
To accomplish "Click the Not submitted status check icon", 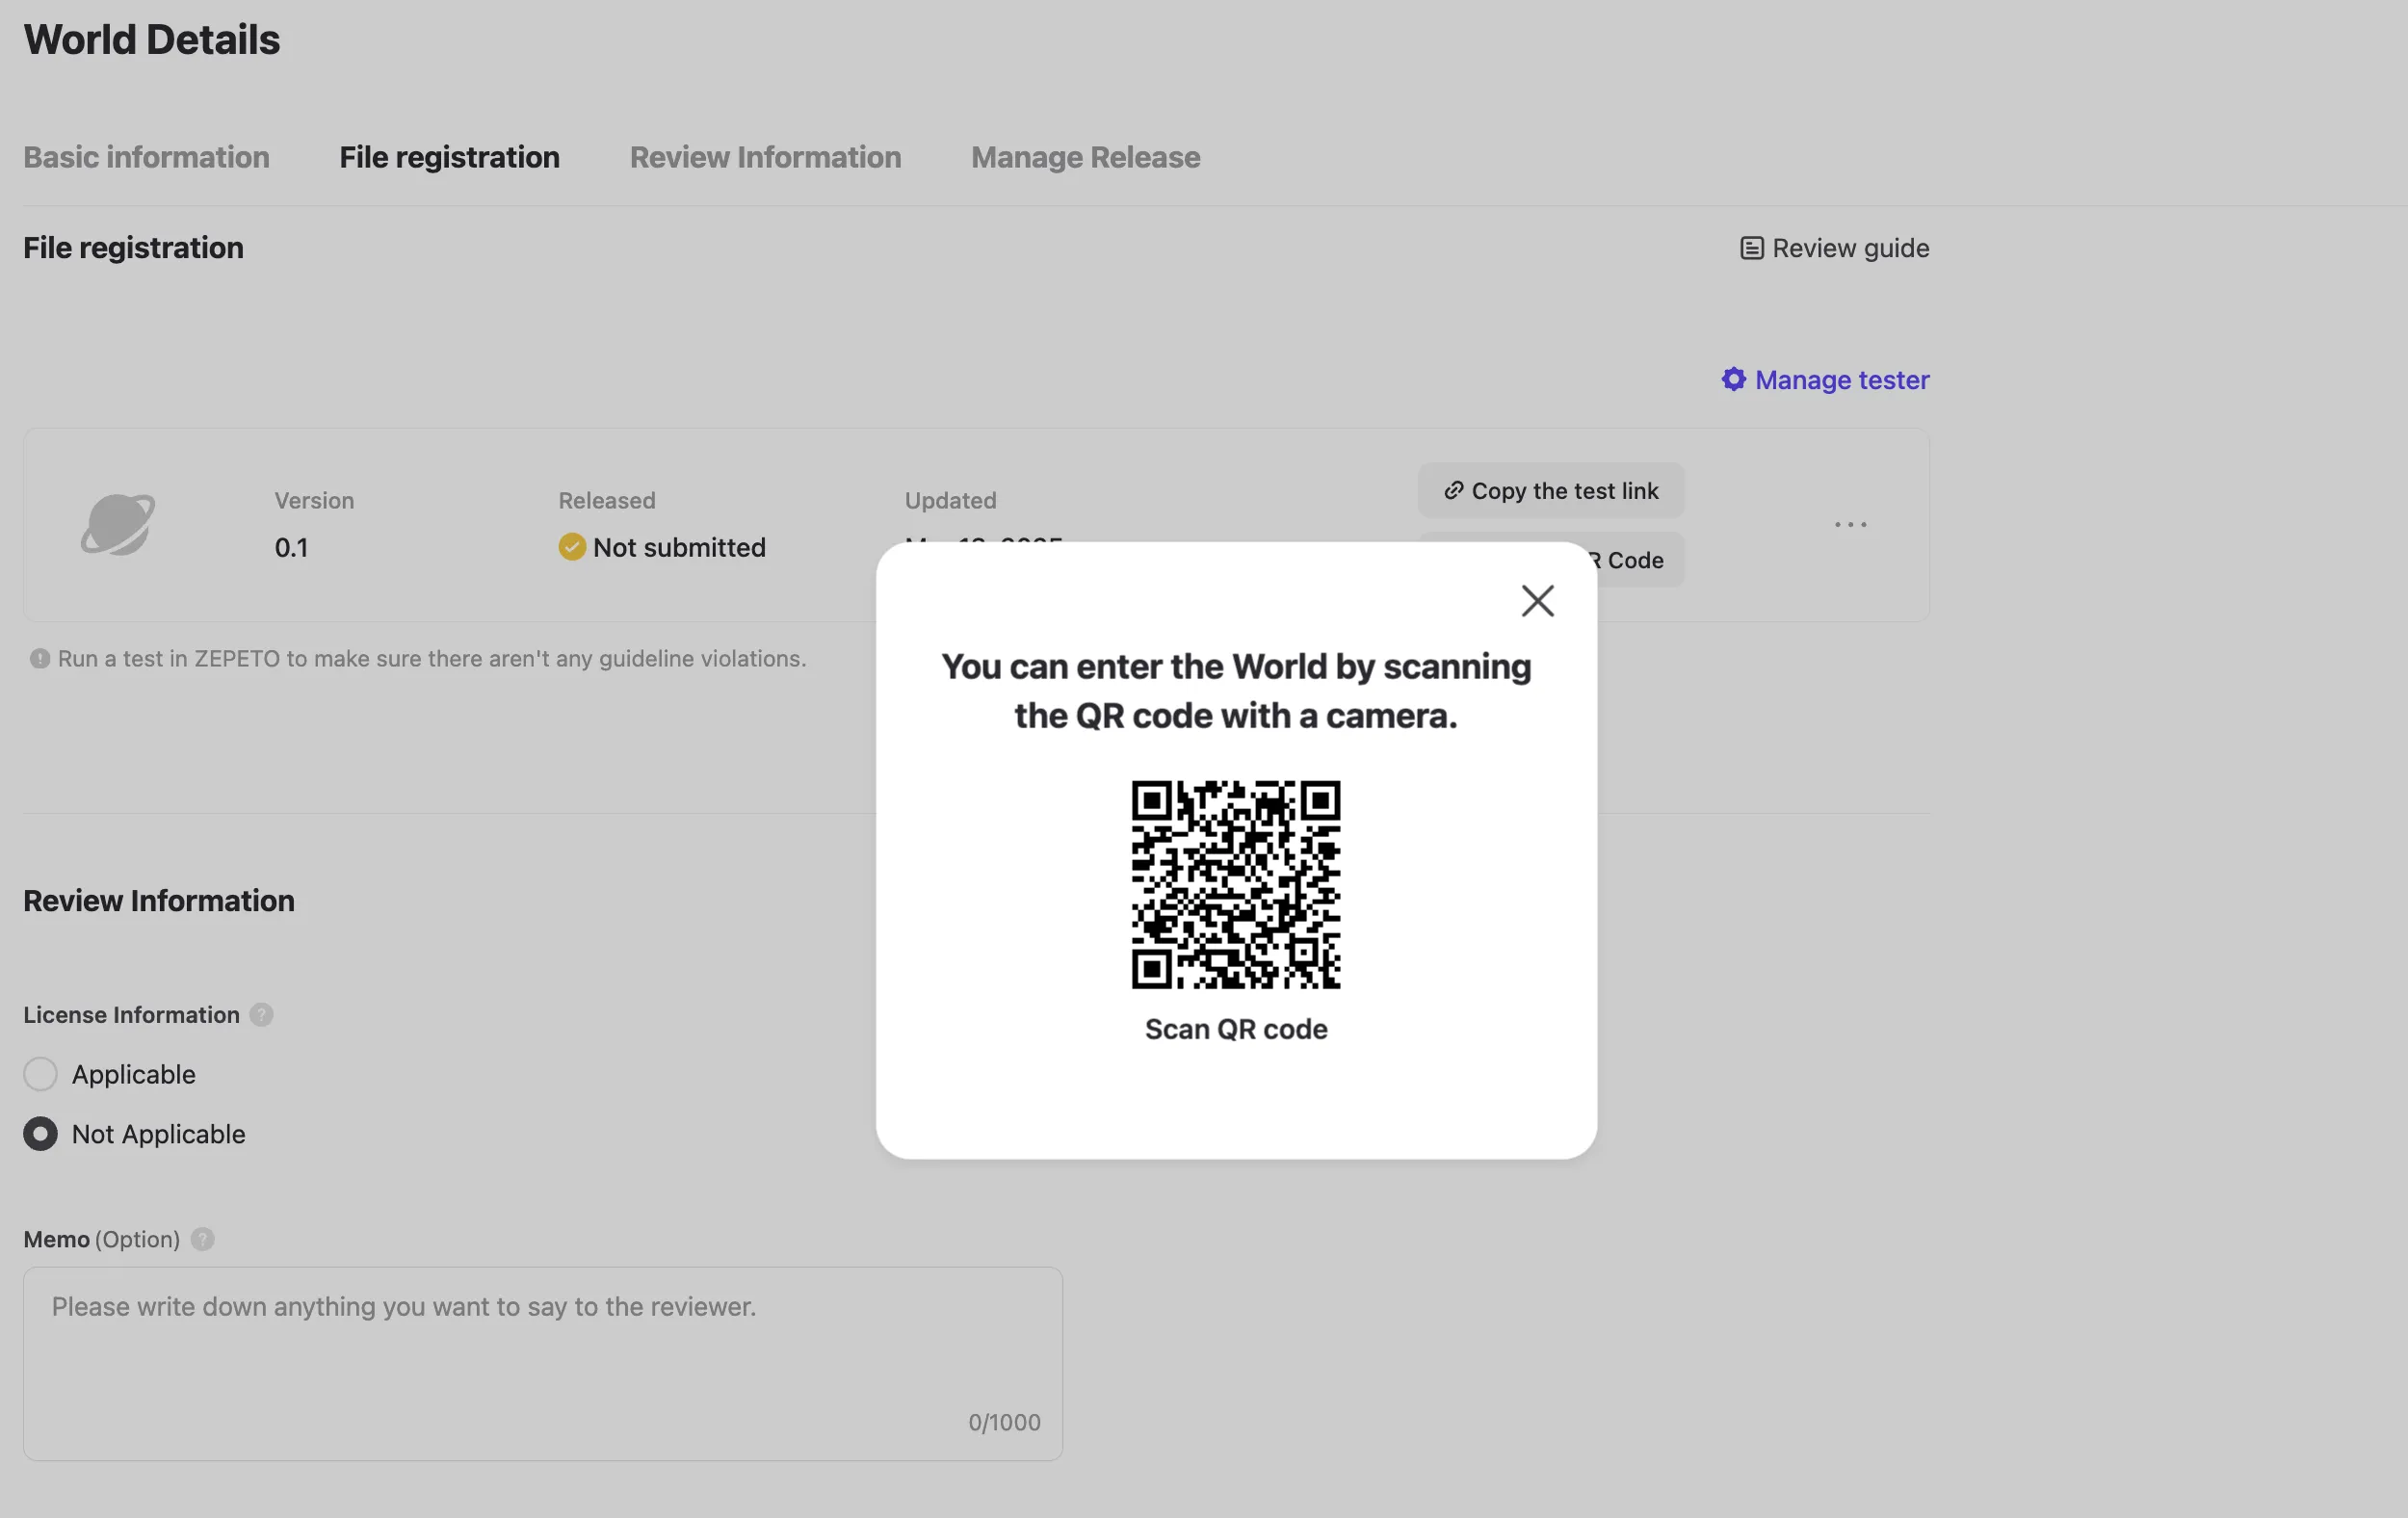I will tap(572, 547).
